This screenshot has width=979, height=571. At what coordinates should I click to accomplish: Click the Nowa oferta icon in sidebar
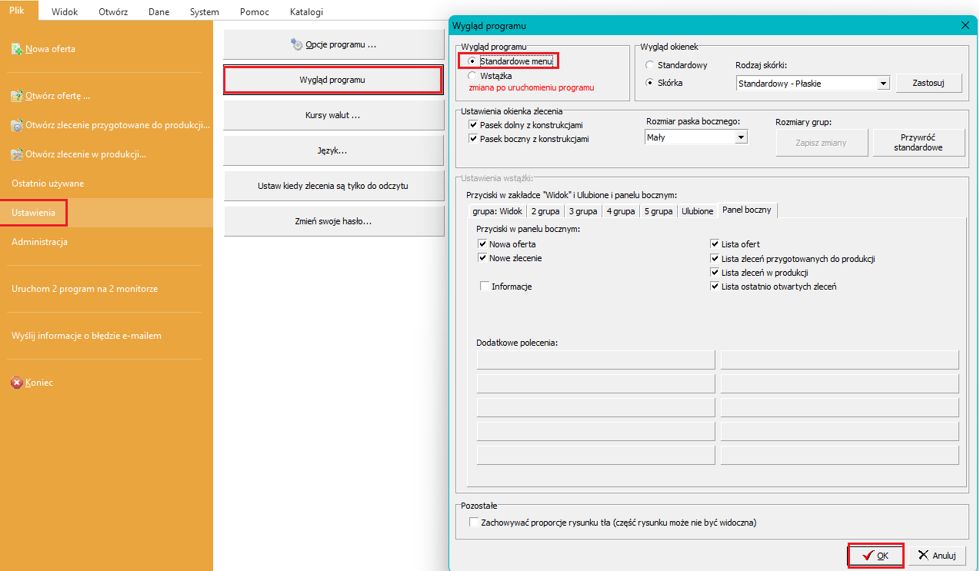click(17, 49)
